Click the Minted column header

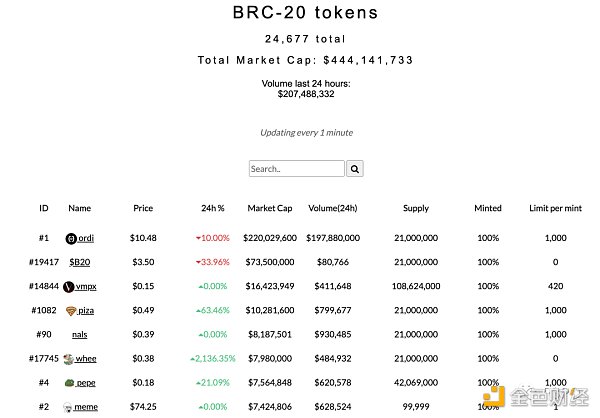pos(488,208)
